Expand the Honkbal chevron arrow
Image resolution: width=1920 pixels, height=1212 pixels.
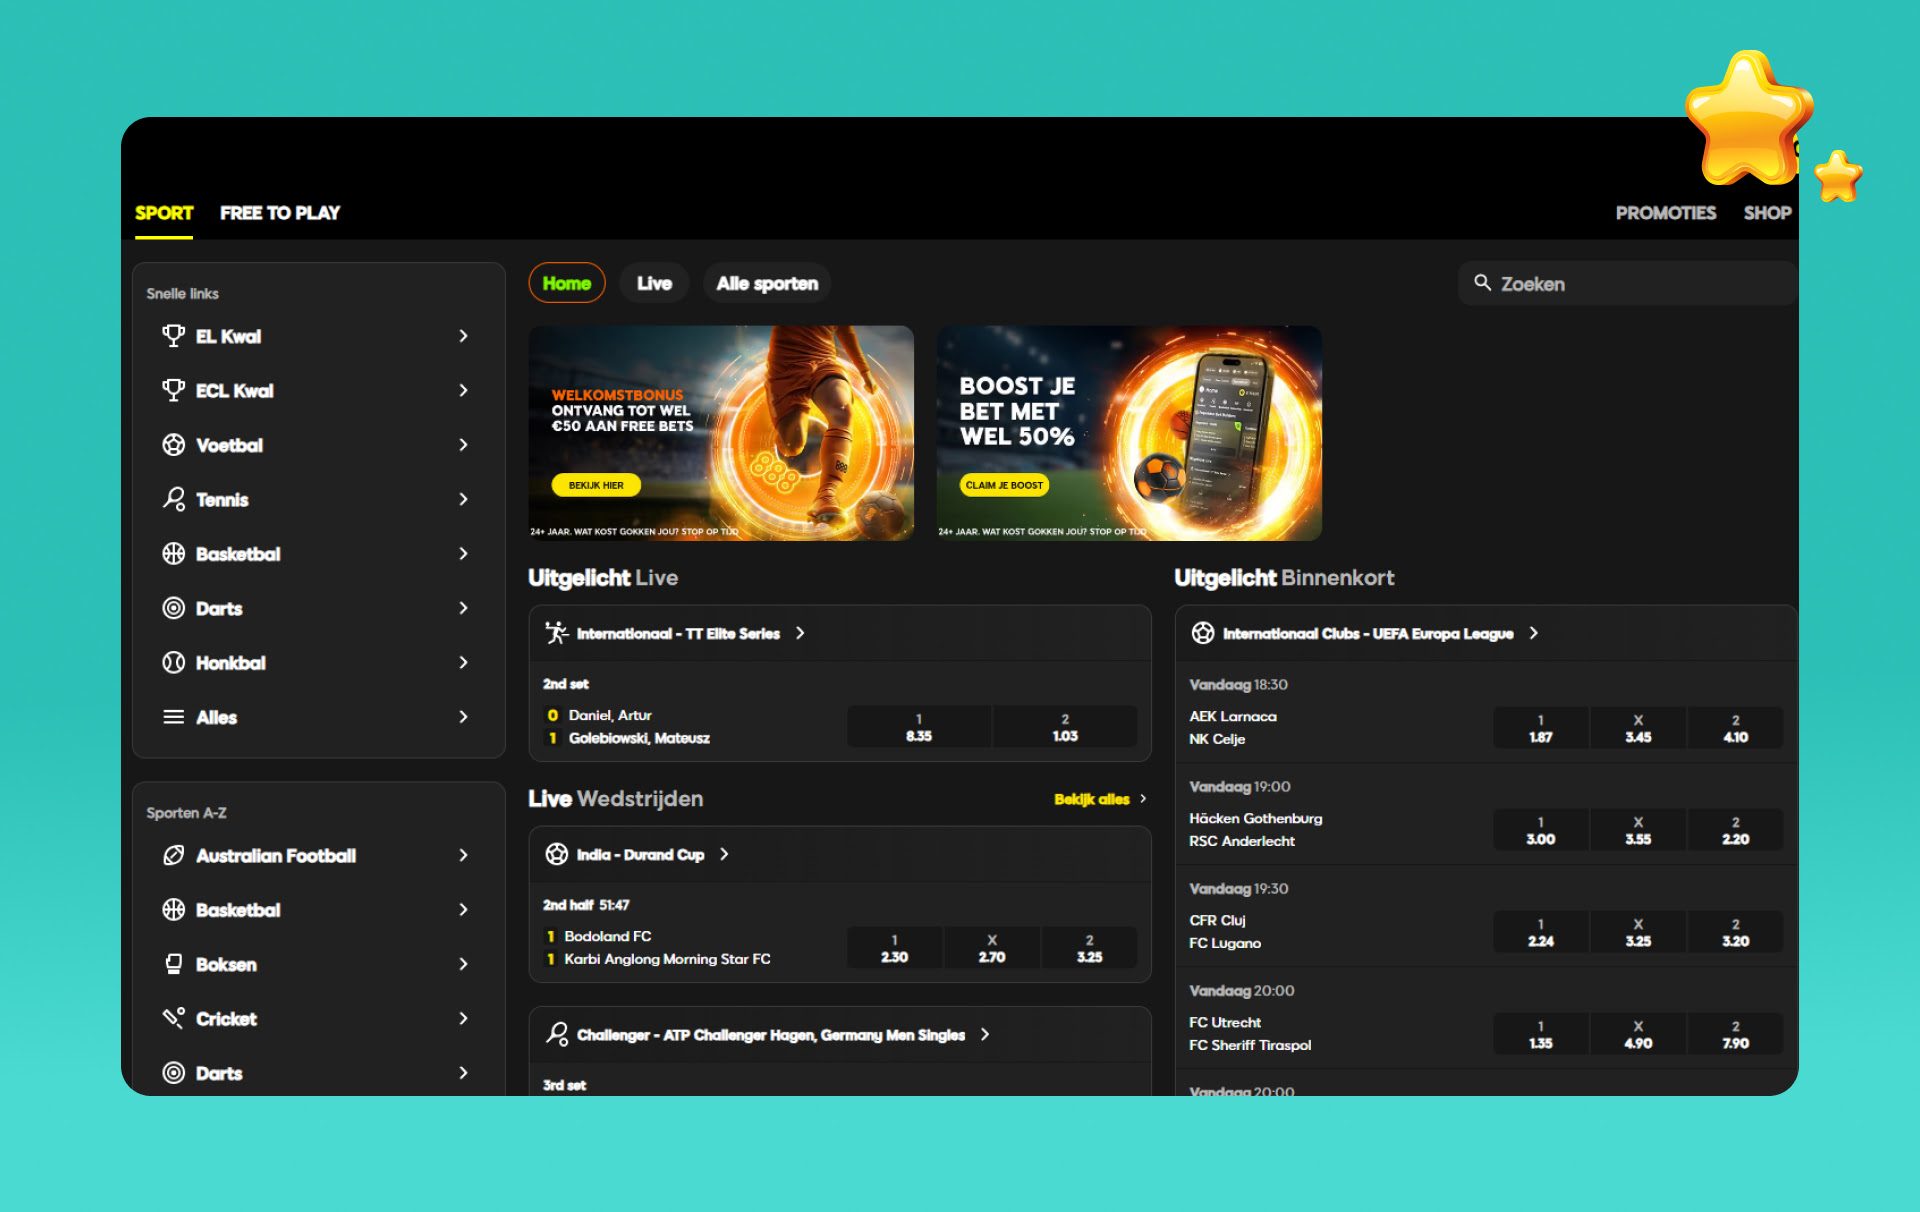point(463,663)
